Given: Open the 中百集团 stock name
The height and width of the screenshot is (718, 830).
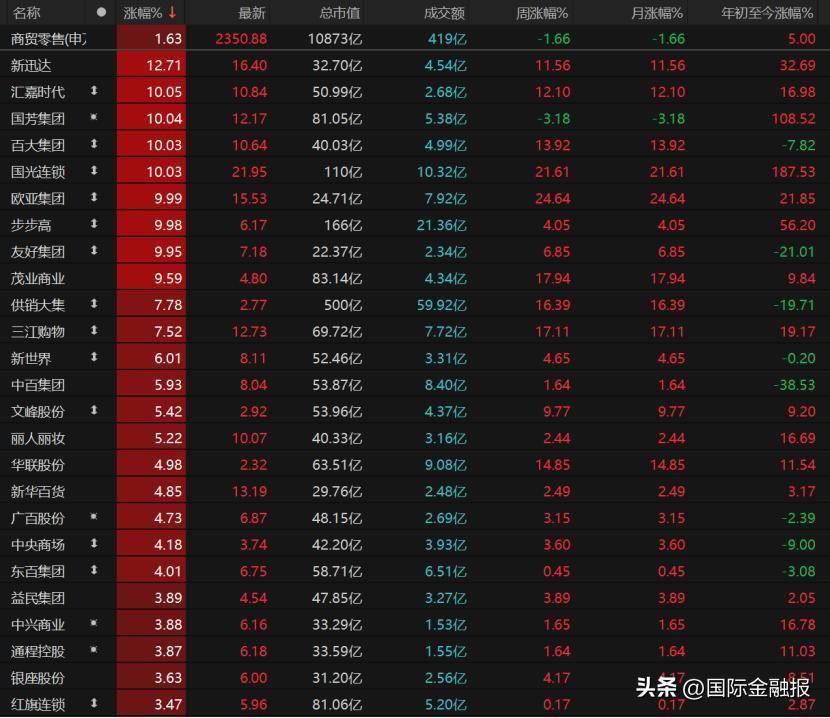Looking at the screenshot, I should click(38, 385).
